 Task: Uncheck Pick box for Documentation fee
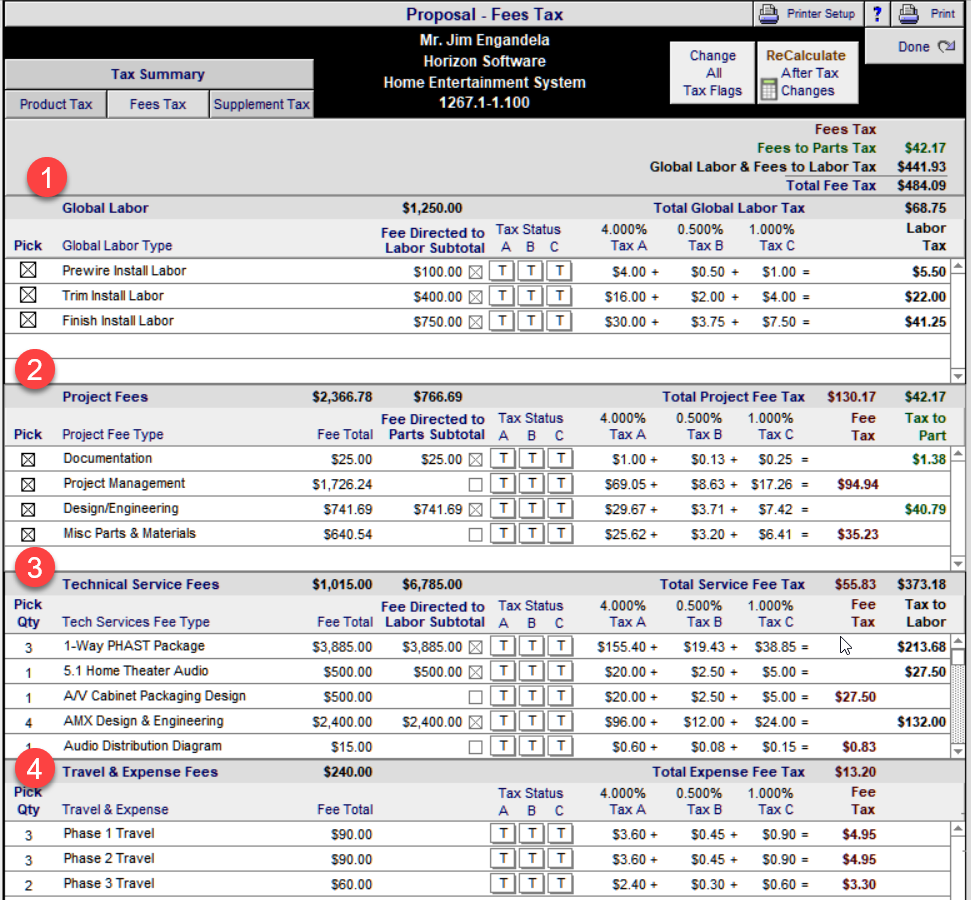pyautogui.click(x=28, y=460)
